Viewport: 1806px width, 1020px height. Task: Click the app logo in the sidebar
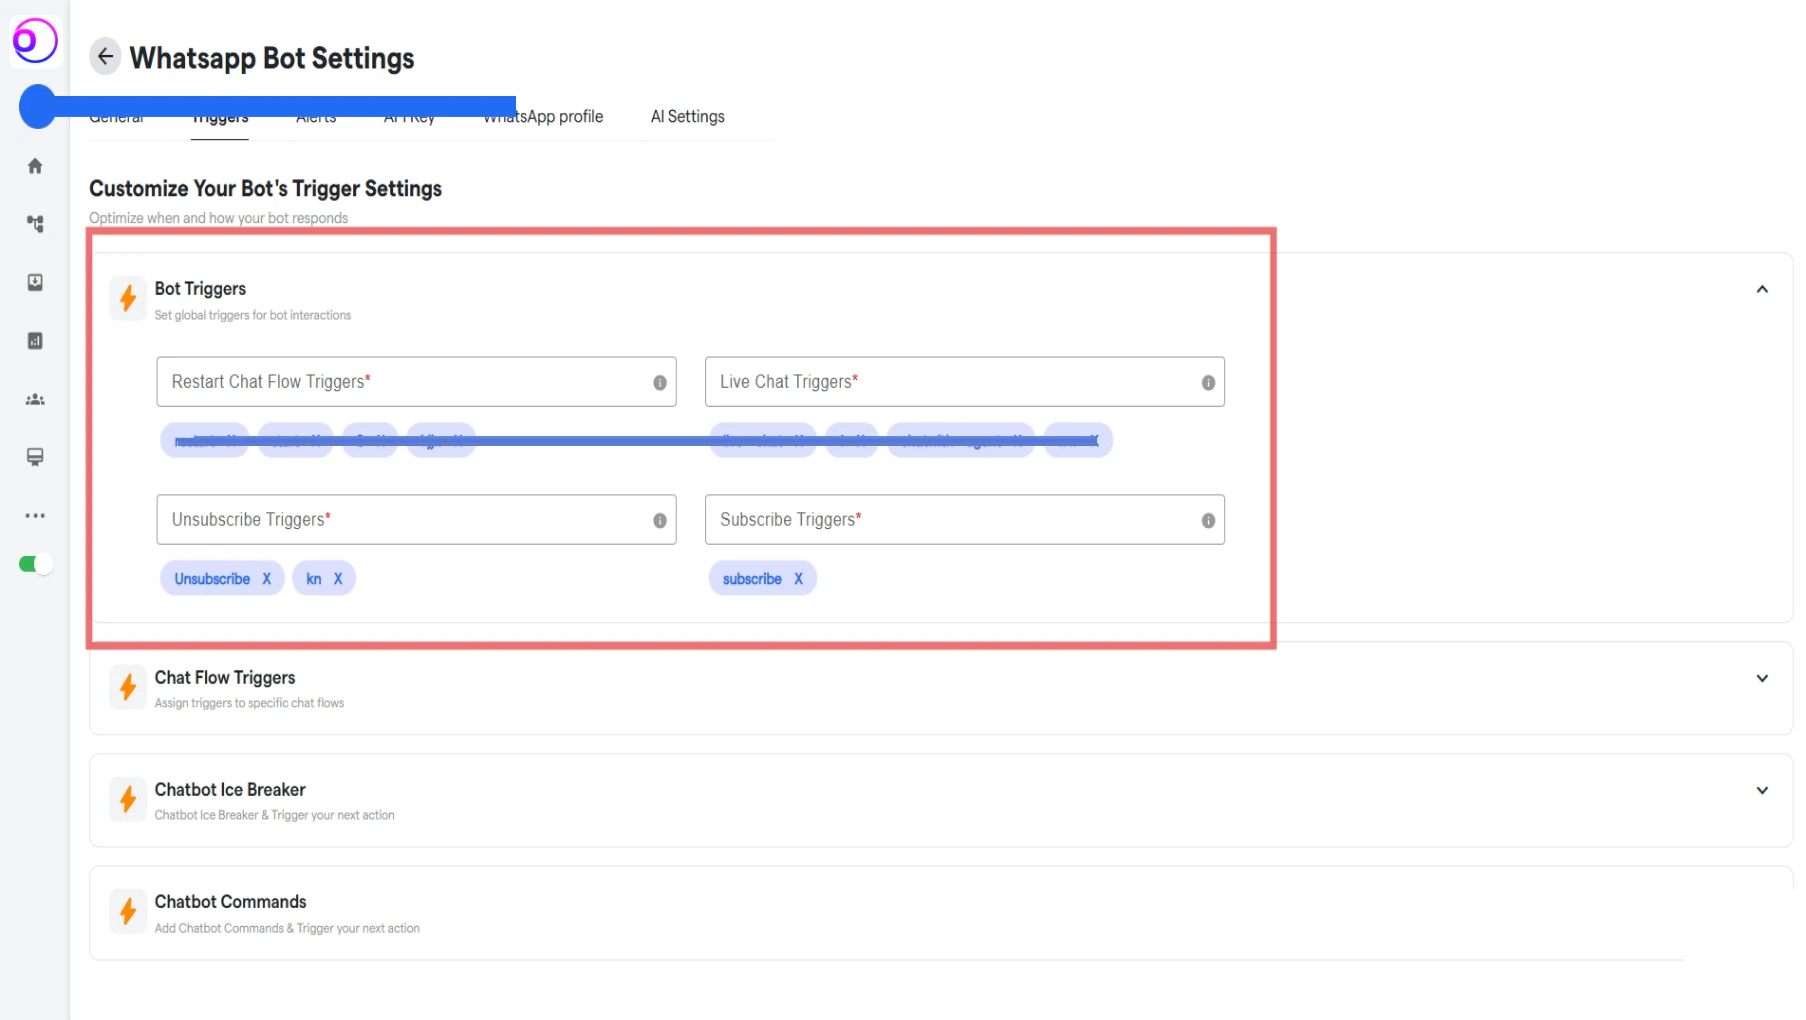(x=35, y=41)
